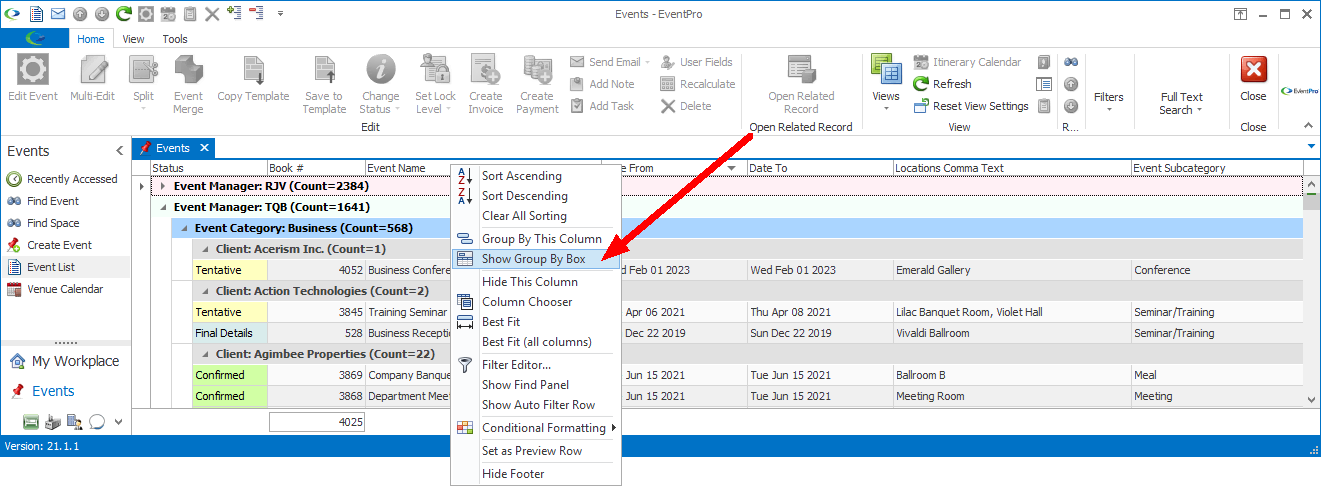Image resolution: width=1321 pixels, height=486 pixels.
Task: Click Add Note in the ribbon
Action: pos(603,84)
